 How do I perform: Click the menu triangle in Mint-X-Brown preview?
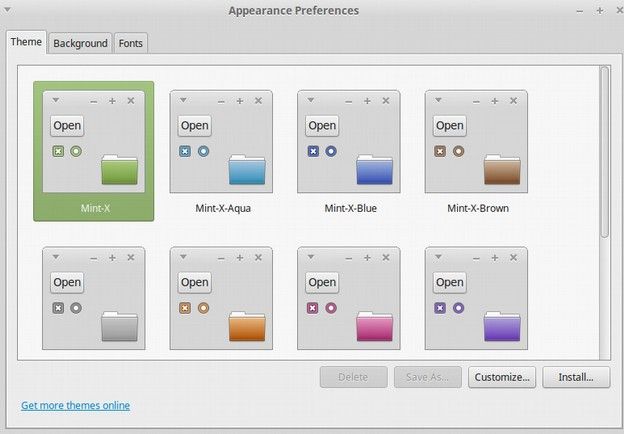[438, 100]
